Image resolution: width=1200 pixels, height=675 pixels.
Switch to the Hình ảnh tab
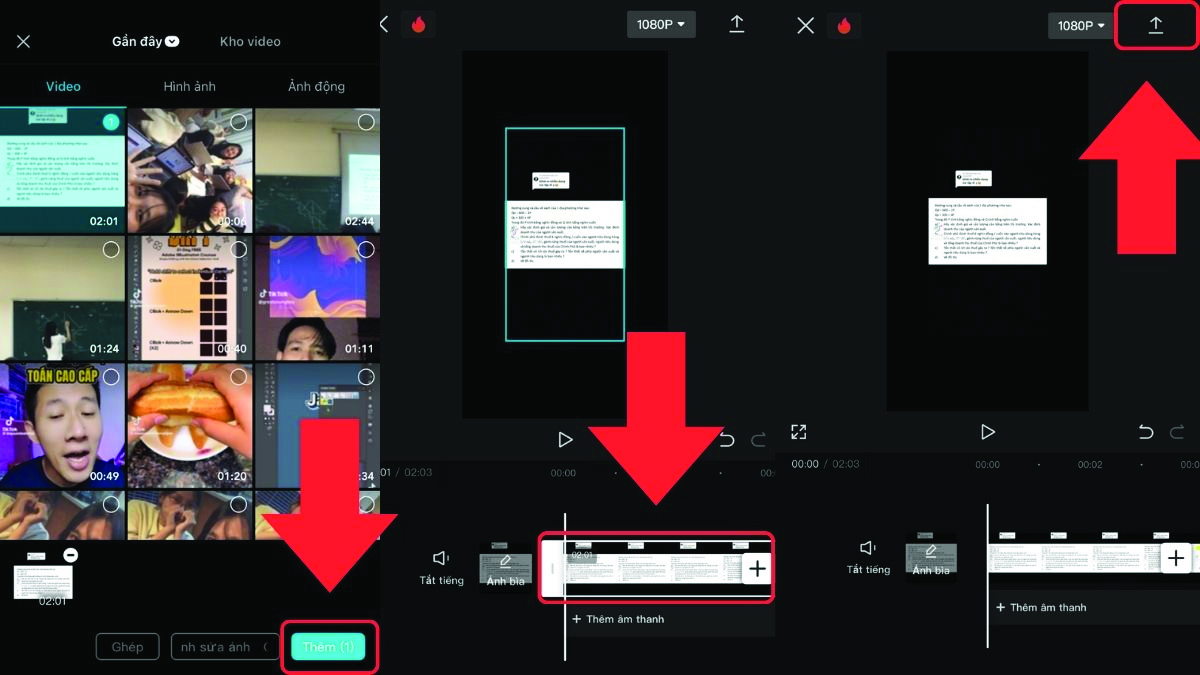(x=190, y=86)
